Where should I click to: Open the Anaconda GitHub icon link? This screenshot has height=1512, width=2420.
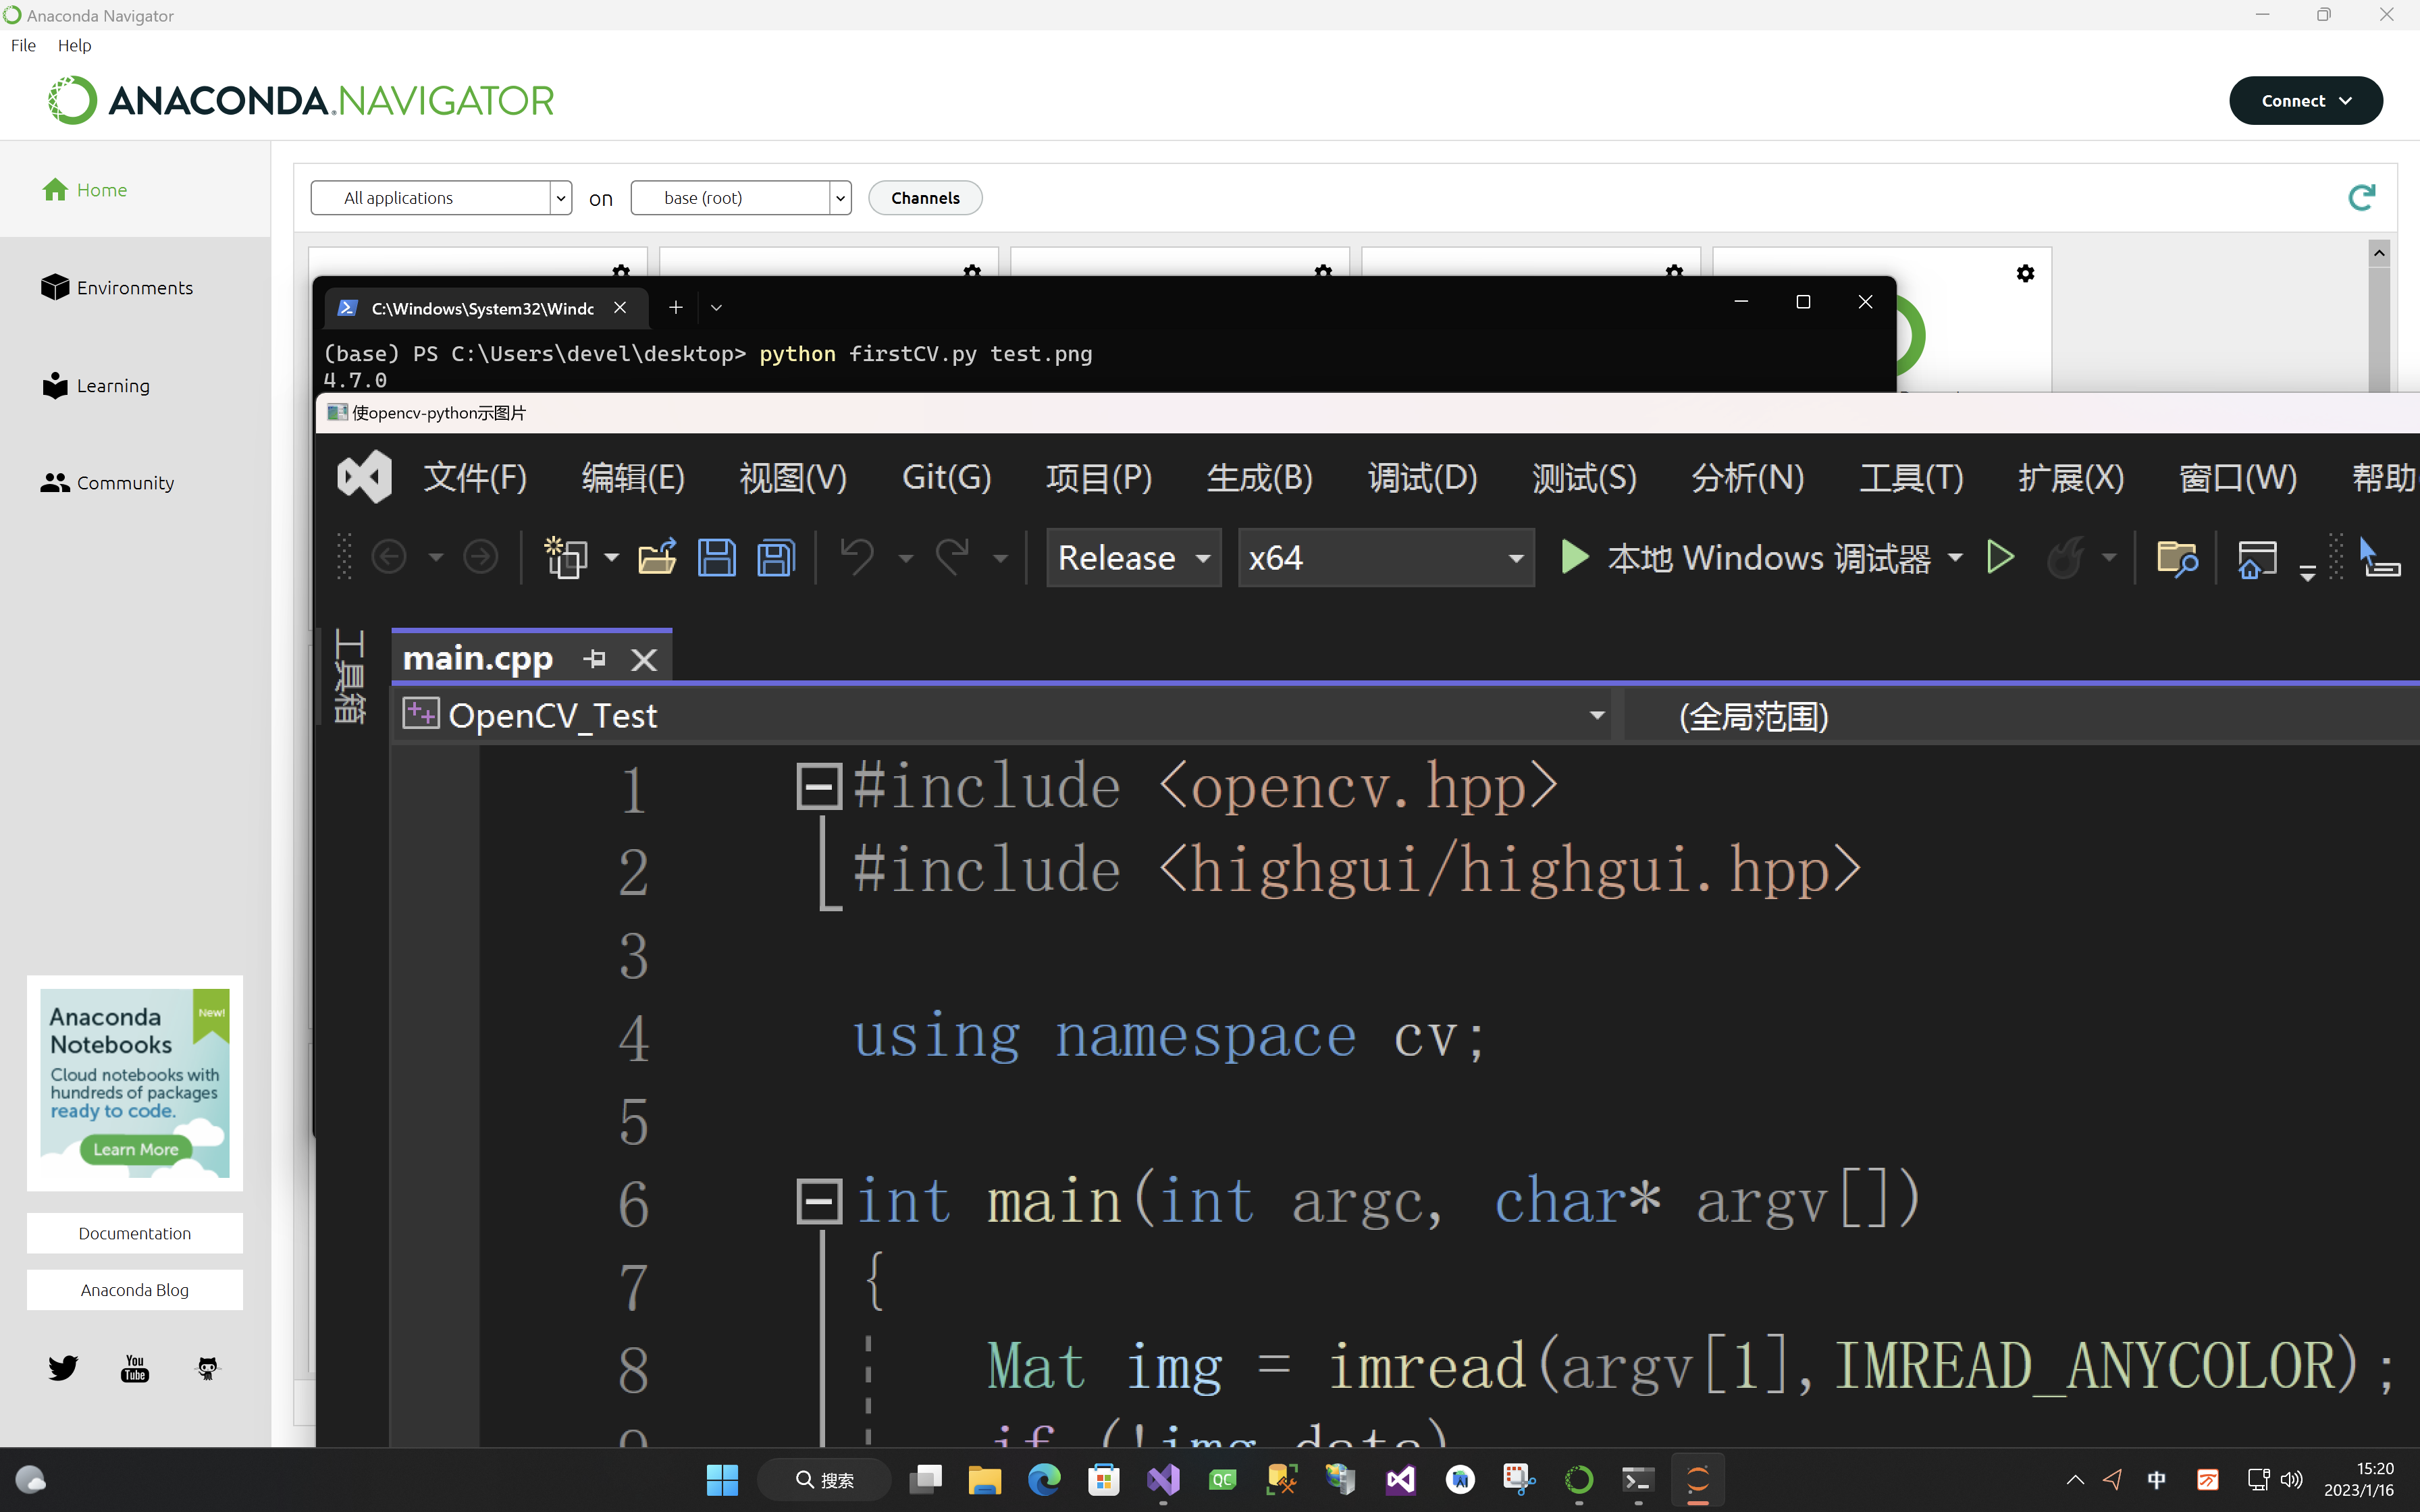tap(207, 1367)
